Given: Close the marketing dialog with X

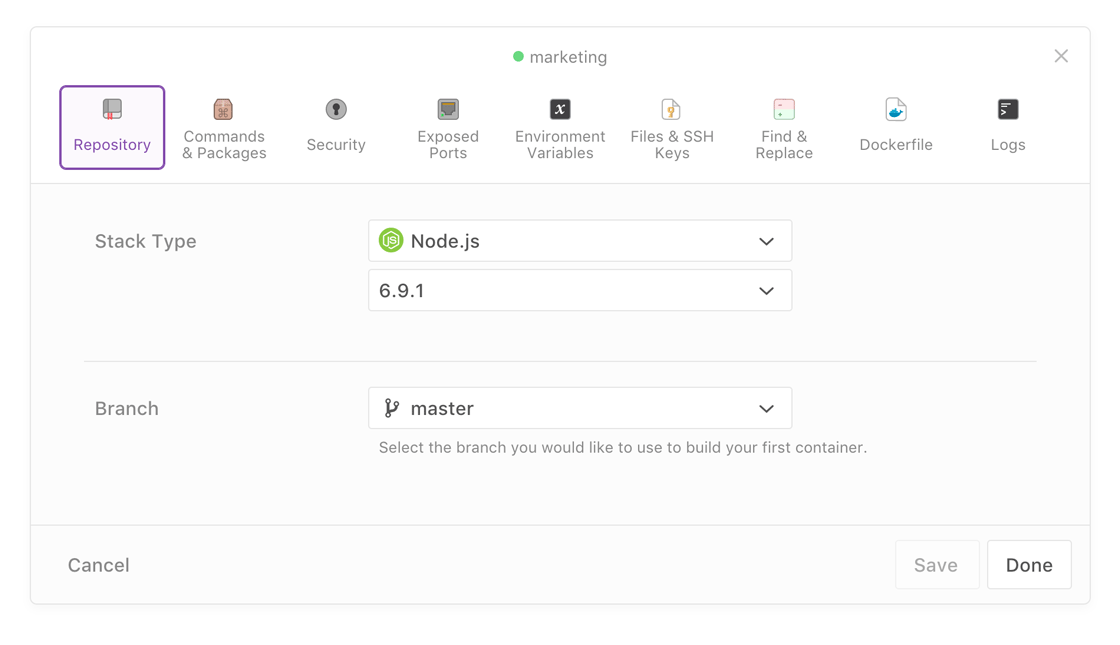Looking at the screenshot, I should coord(1061,57).
